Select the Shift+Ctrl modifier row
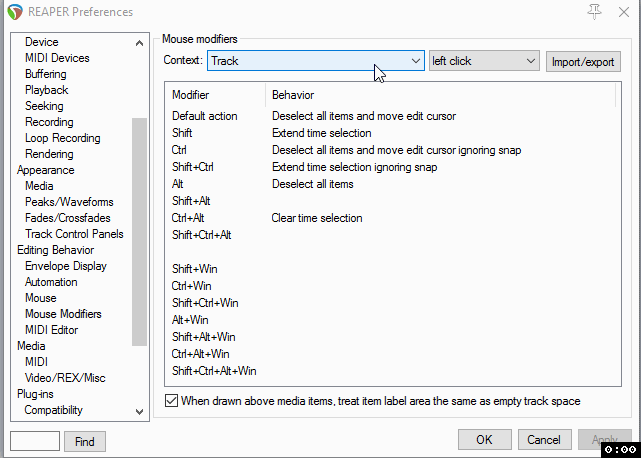Screen dimensions: 641x458 (x=193, y=167)
